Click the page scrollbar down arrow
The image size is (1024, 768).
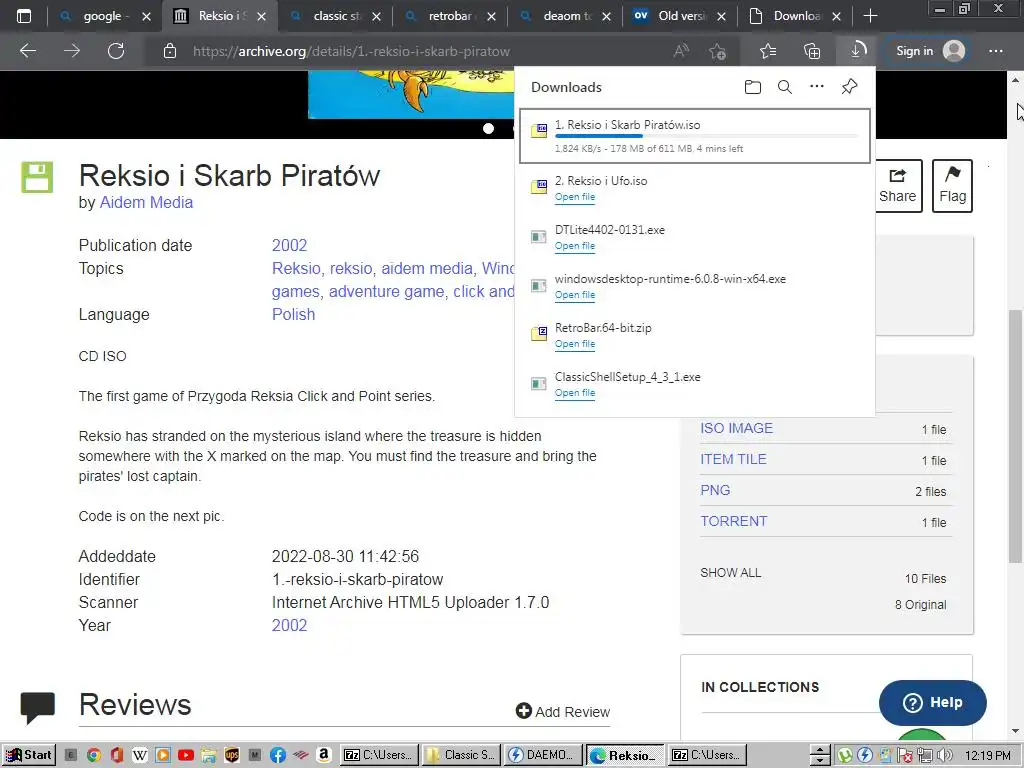click(1016, 731)
